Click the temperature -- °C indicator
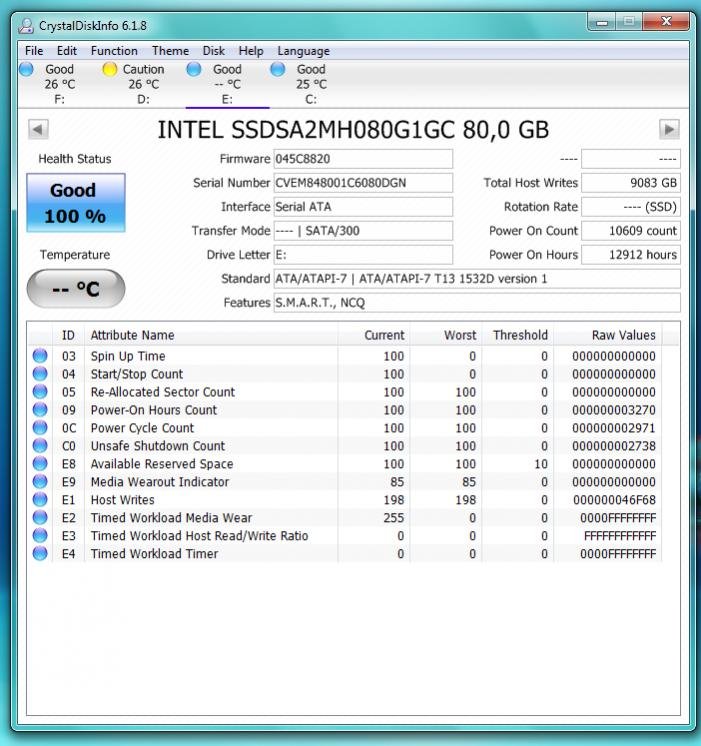Screen dimensions: 701x746 tap(76, 289)
